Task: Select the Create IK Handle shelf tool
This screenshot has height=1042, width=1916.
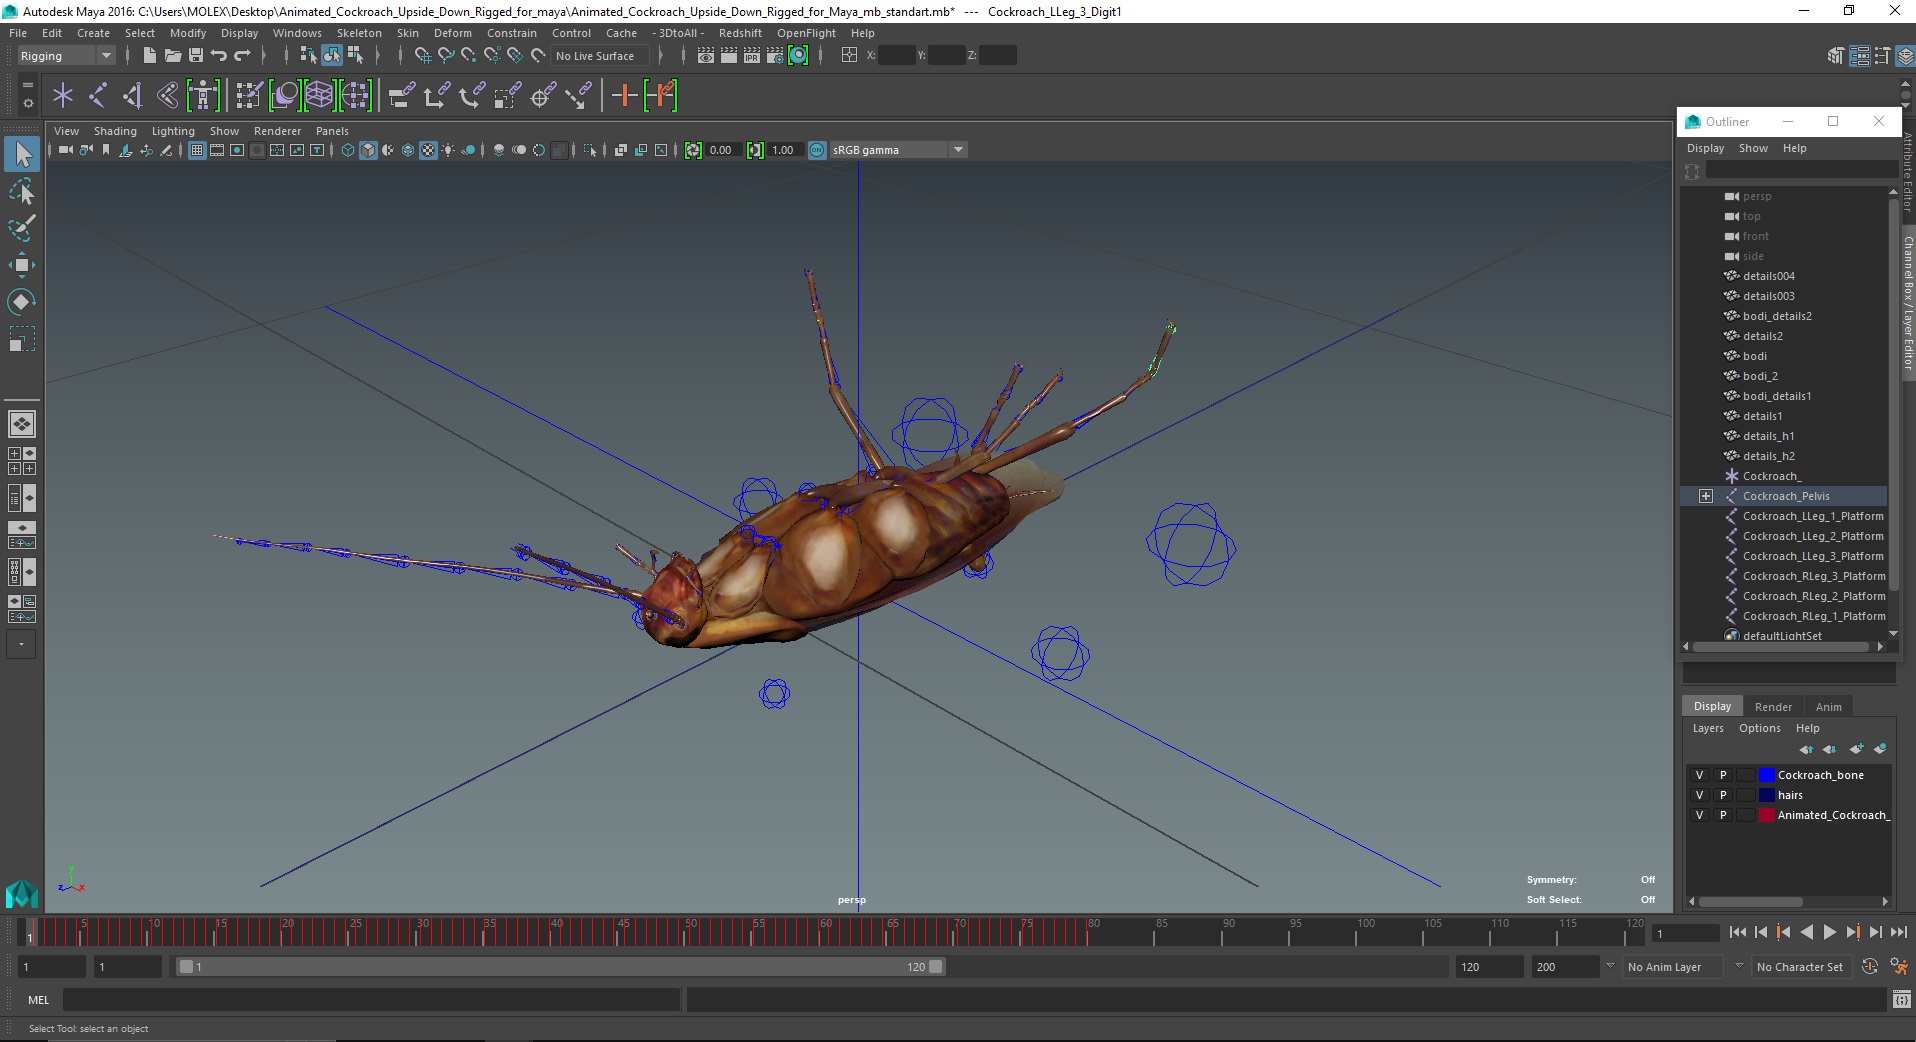Action: click(x=133, y=96)
